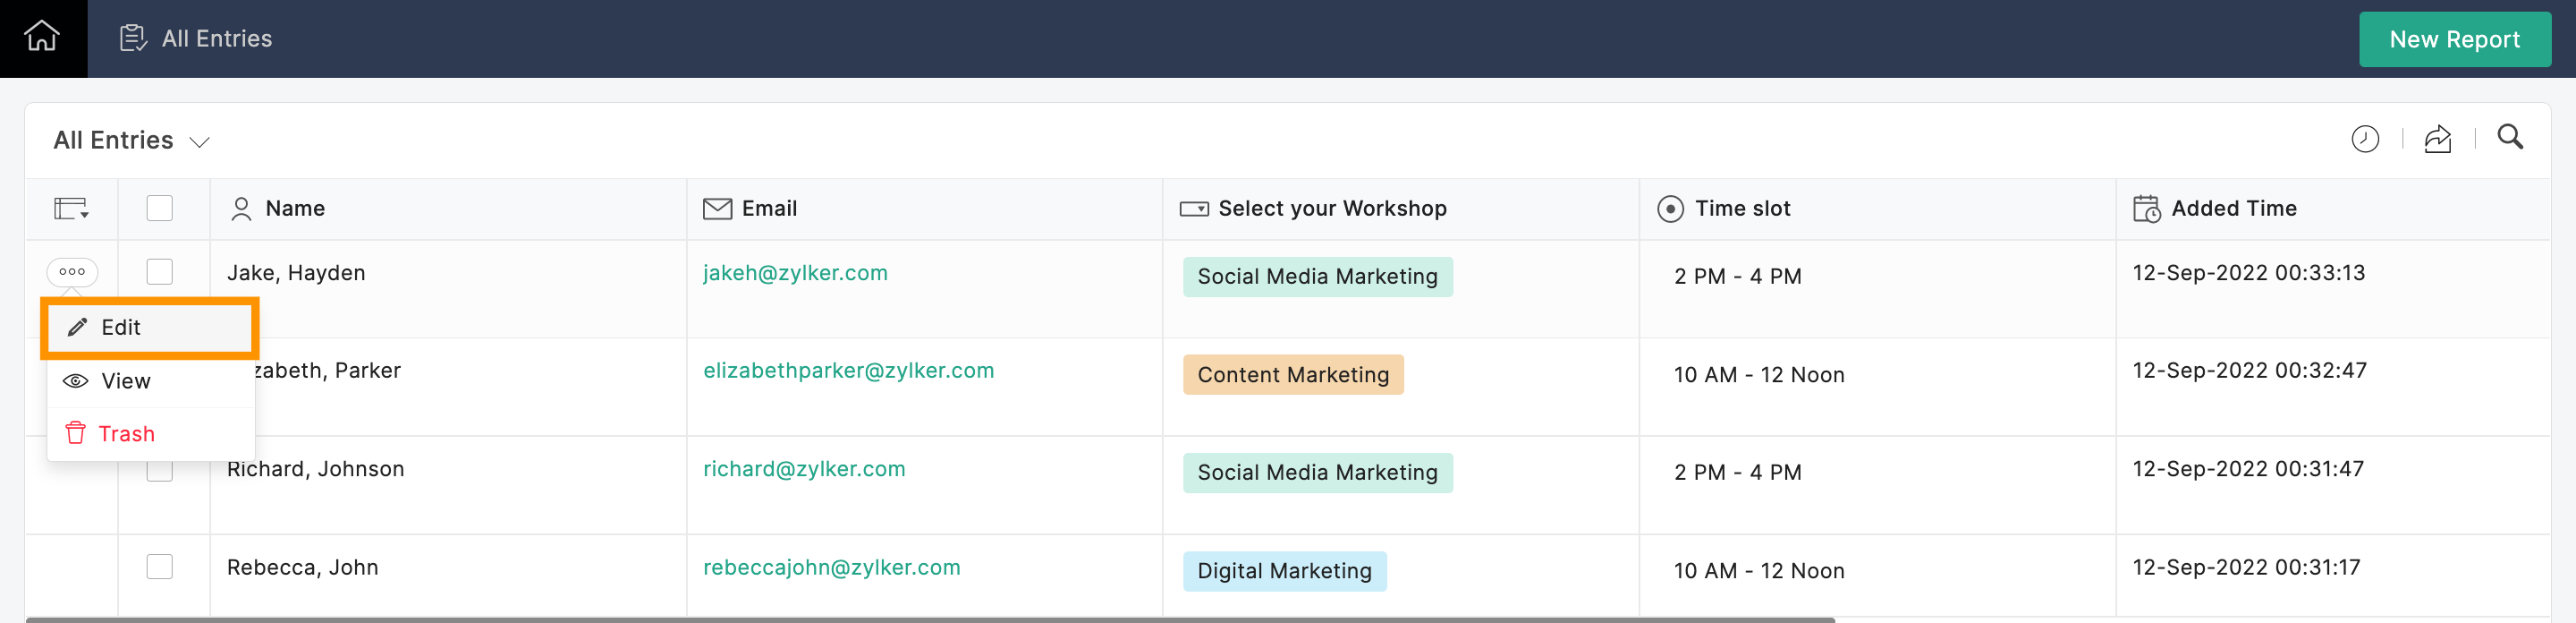Select the Rebecca, John row checkbox
The image size is (2576, 623).
click(x=160, y=567)
